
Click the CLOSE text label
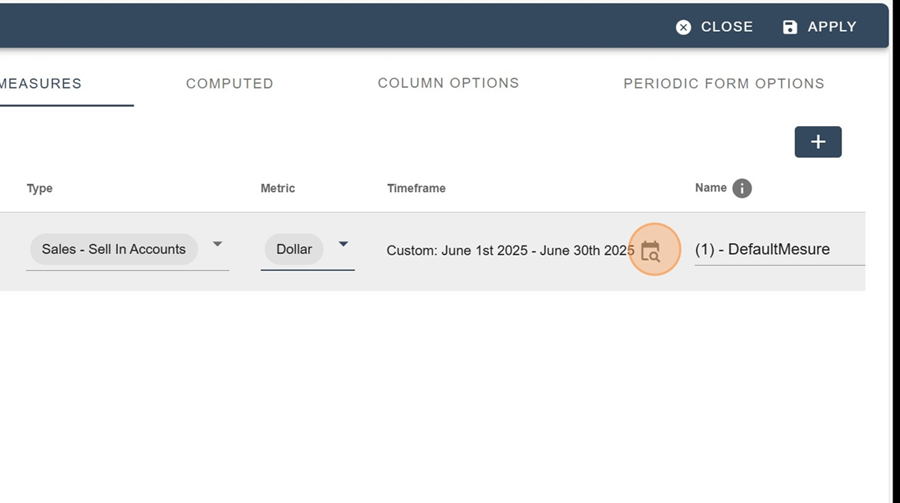click(x=727, y=27)
